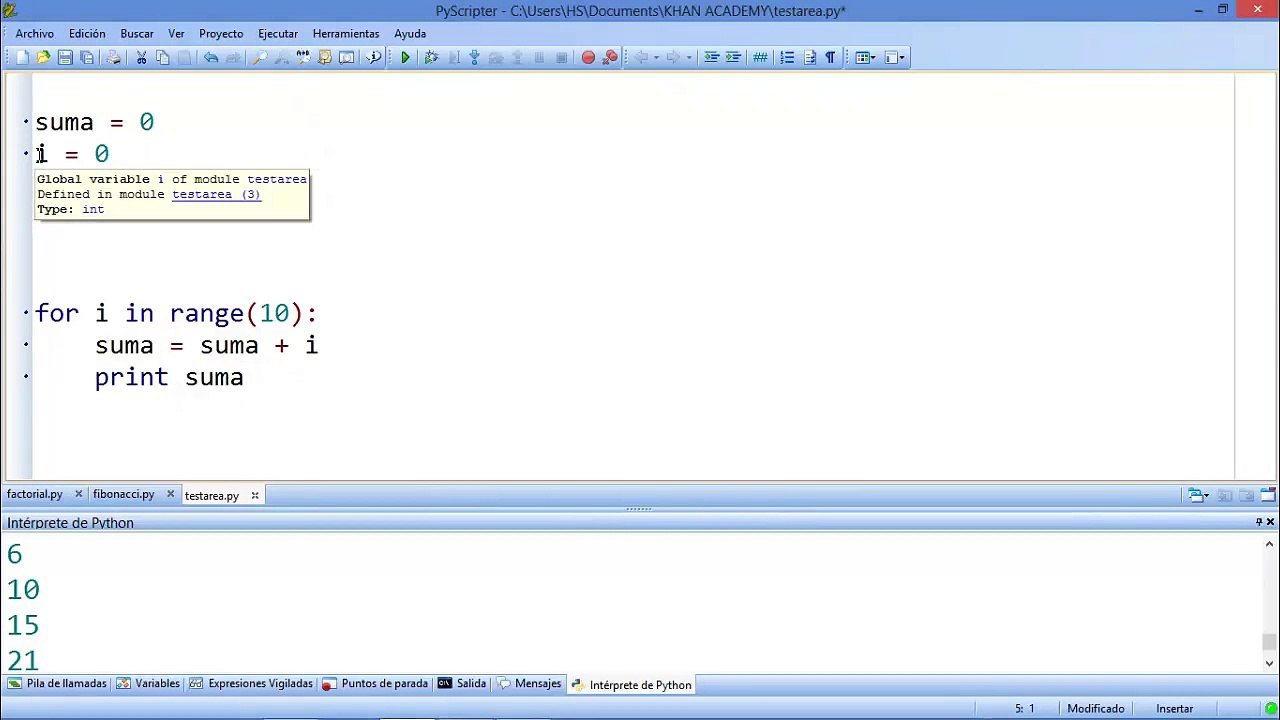This screenshot has height=720, width=1280.
Task: Close the factorial.py tab
Action: (78, 494)
